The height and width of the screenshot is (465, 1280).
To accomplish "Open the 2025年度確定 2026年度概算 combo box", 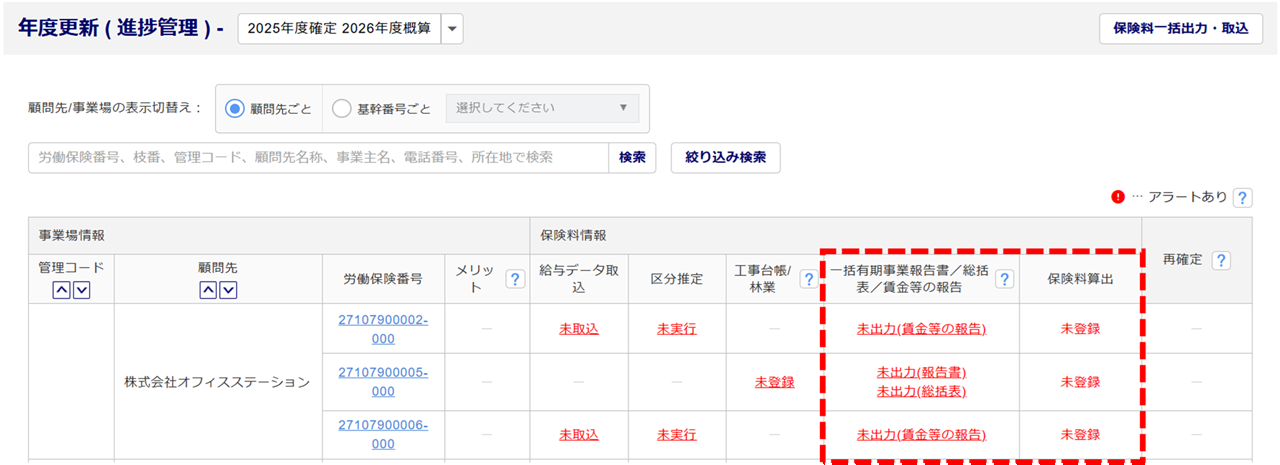I will click(339, 29).
